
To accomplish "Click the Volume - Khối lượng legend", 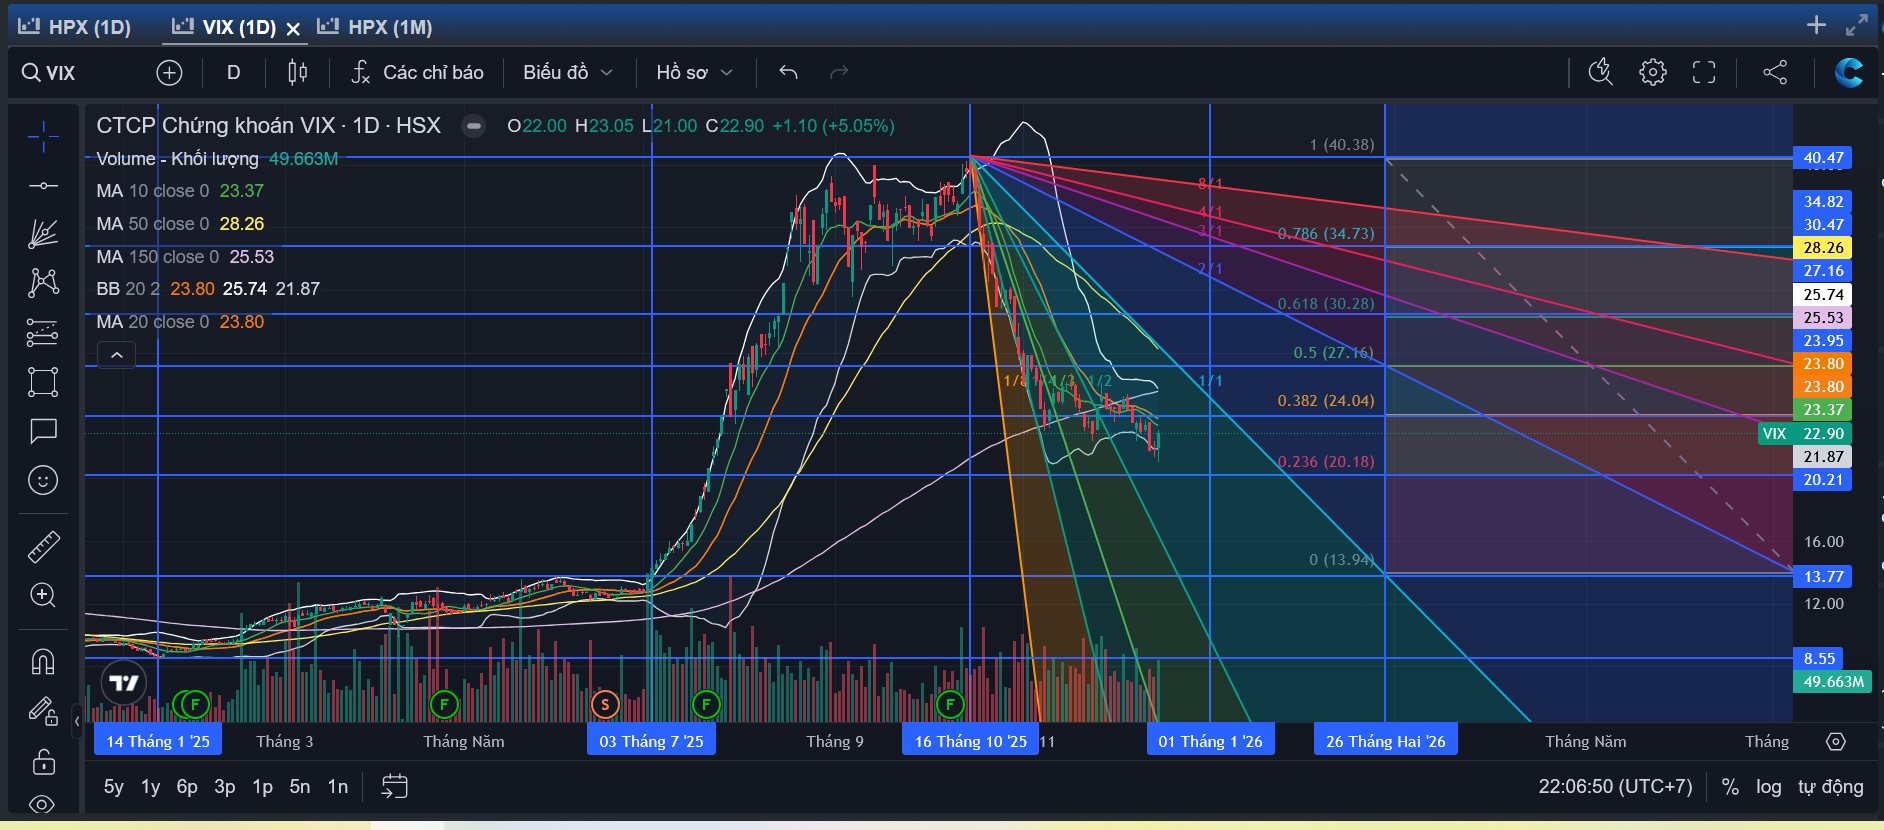I will 217,159.
